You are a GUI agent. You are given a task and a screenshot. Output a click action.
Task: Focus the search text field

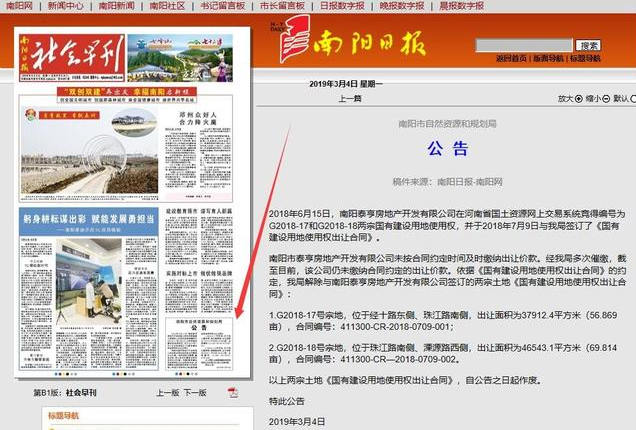(523, 45)
